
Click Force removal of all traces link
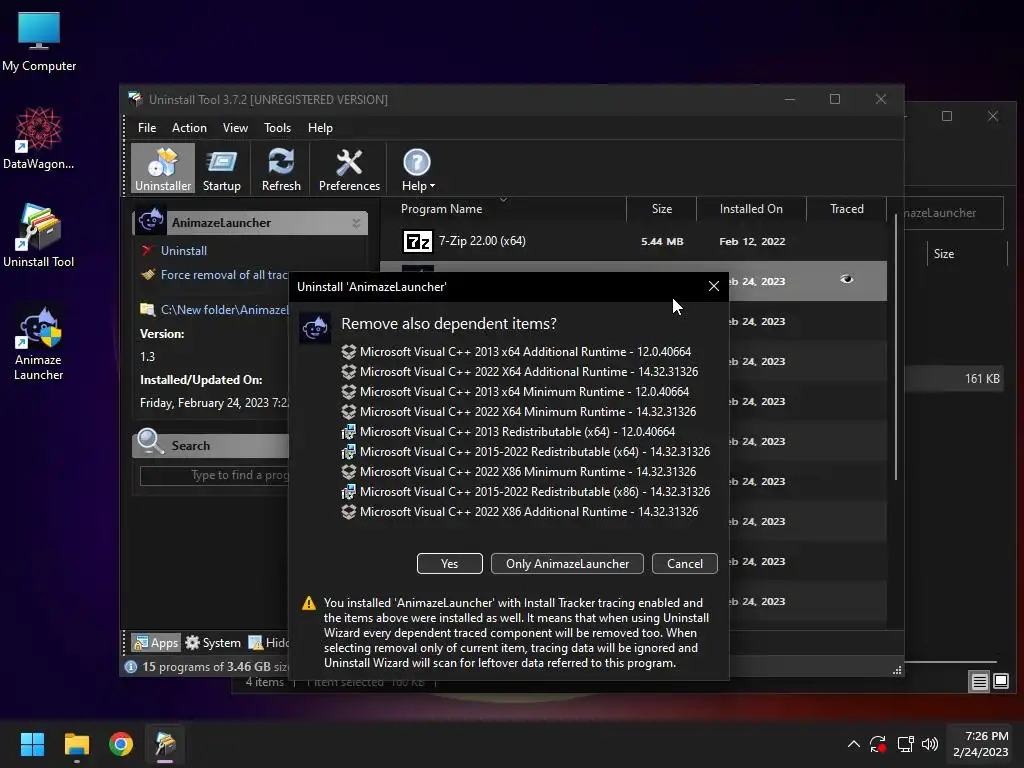pos(224,275)
